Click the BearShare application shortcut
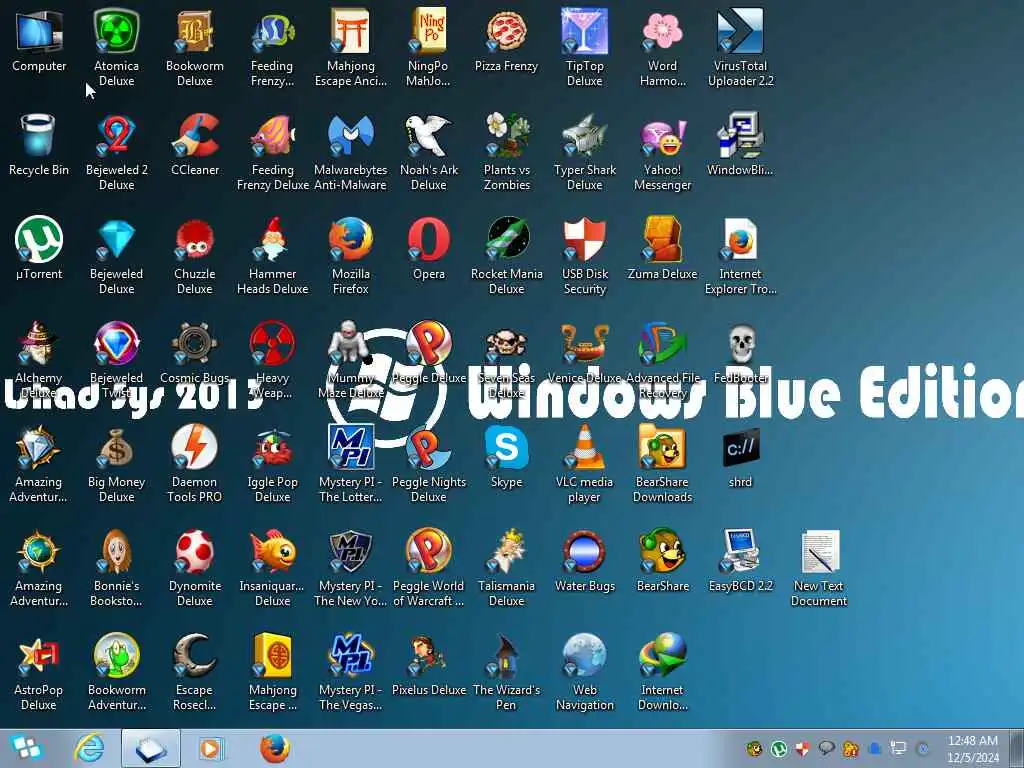 (x=662, y=560)
